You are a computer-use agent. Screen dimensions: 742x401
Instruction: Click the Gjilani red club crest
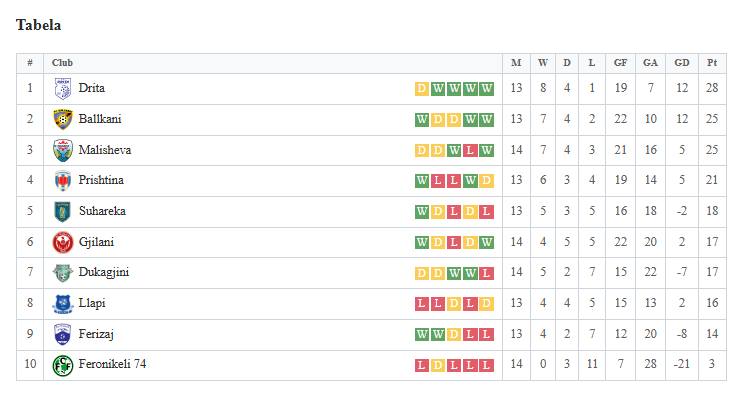pyautogui.click(x=62, y=242)
